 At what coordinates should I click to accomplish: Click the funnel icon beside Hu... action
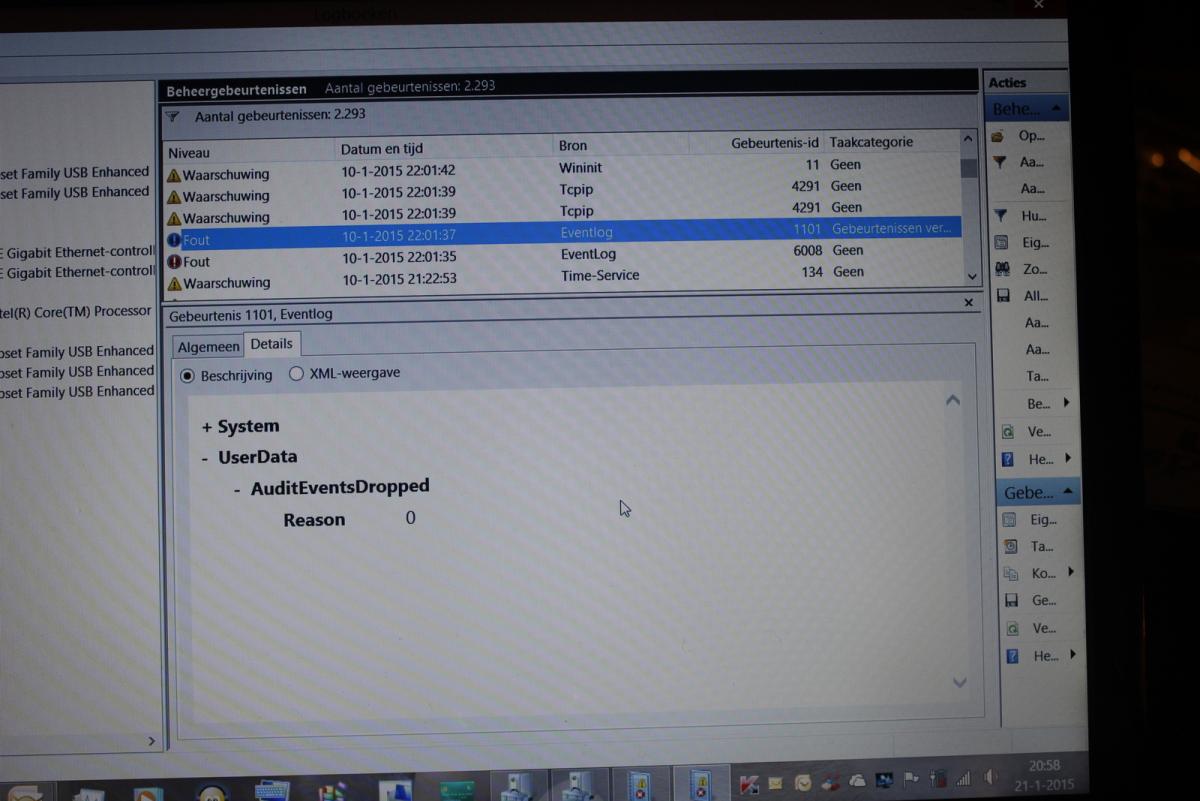(1000, 215)
